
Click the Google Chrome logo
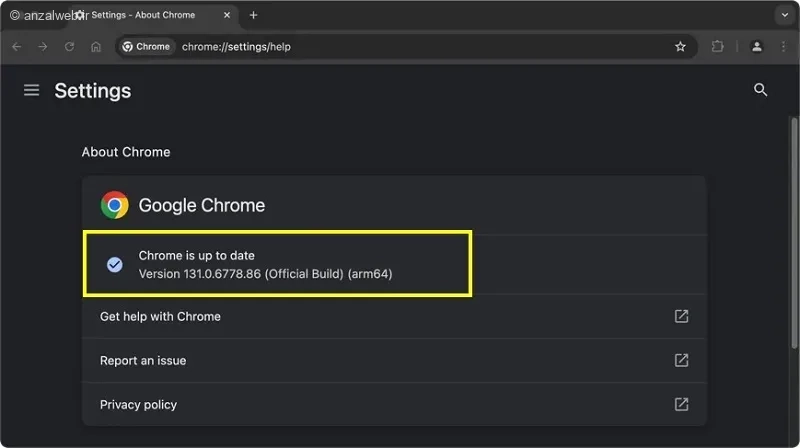(x=115, y=205)
